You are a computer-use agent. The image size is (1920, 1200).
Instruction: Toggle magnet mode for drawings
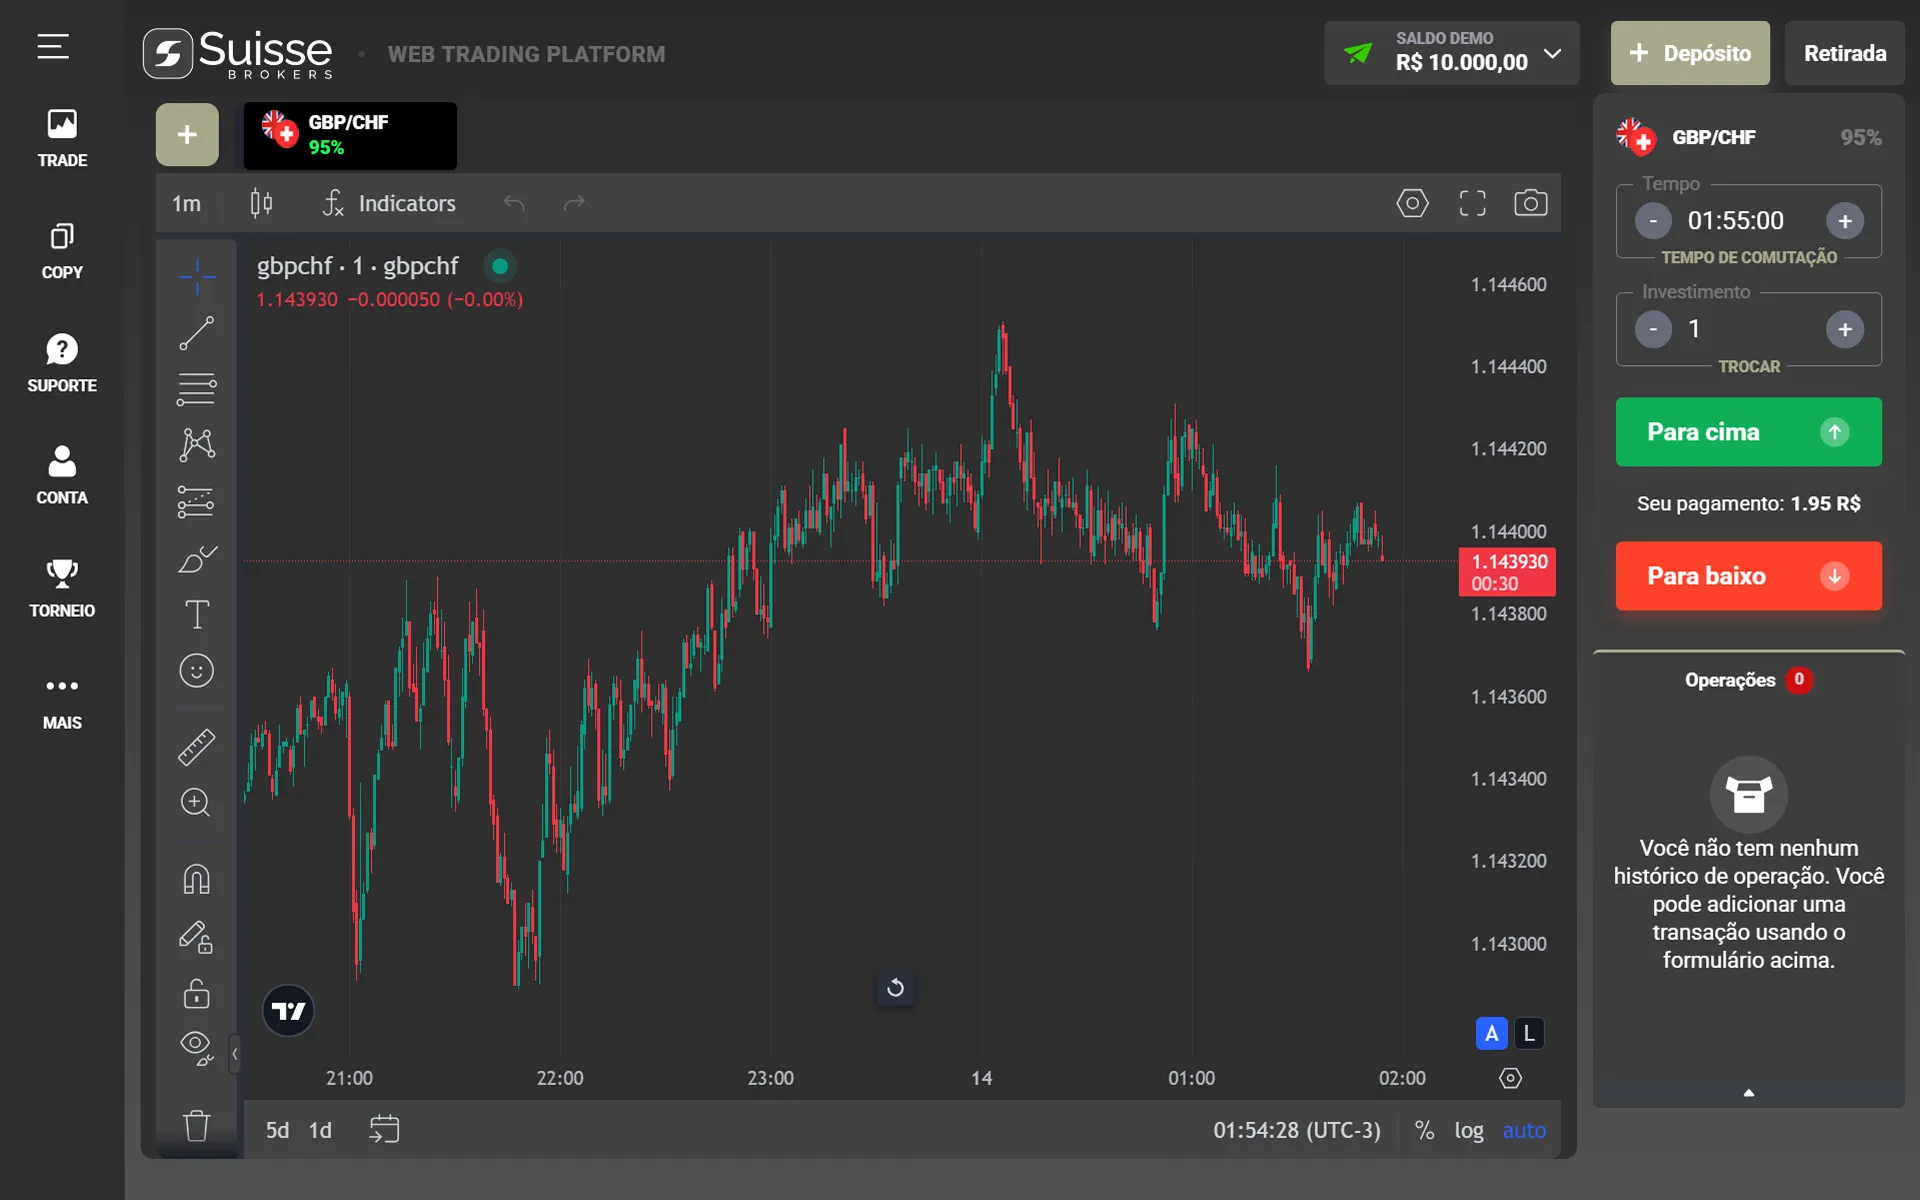tap(196, 879)
